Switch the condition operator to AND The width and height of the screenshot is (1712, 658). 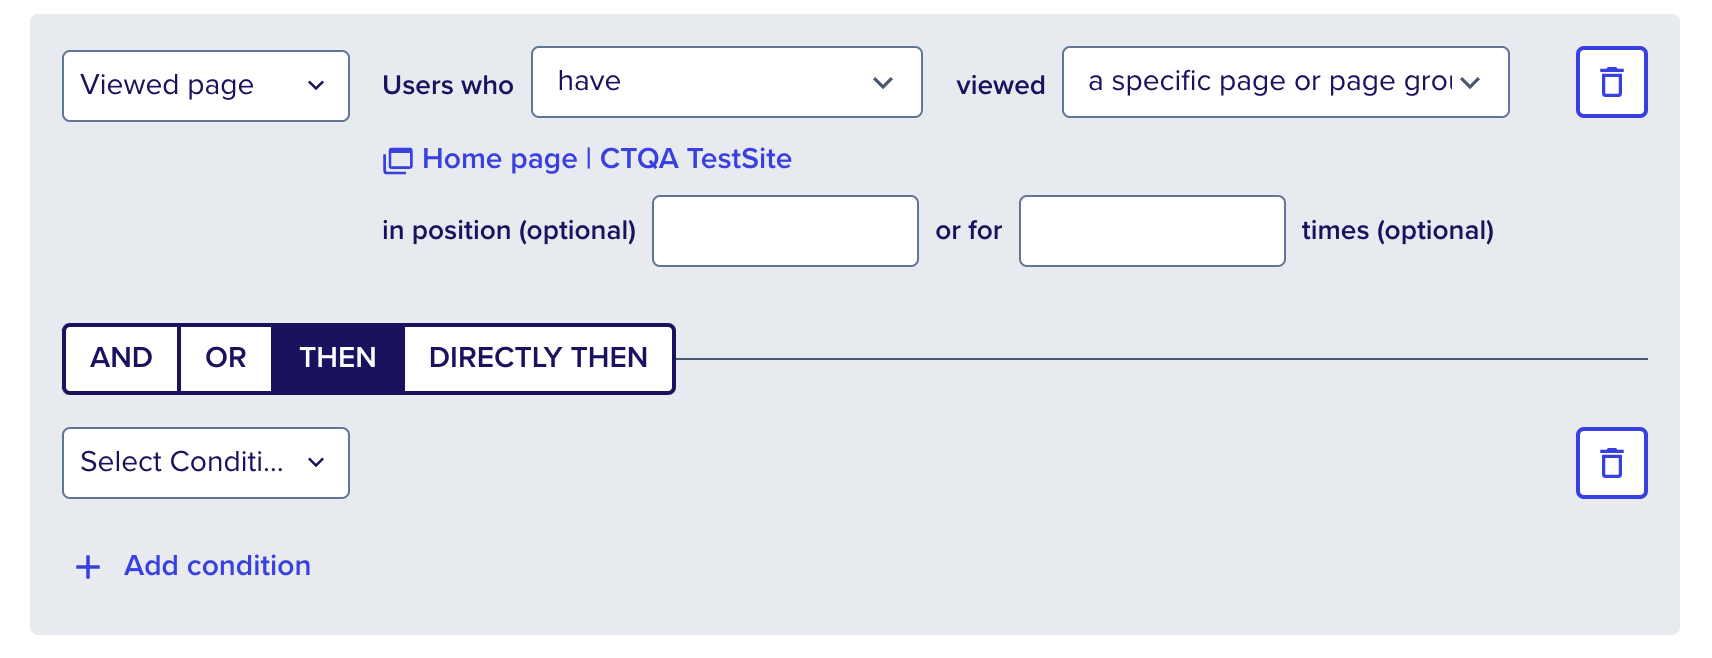pos(121,358)
